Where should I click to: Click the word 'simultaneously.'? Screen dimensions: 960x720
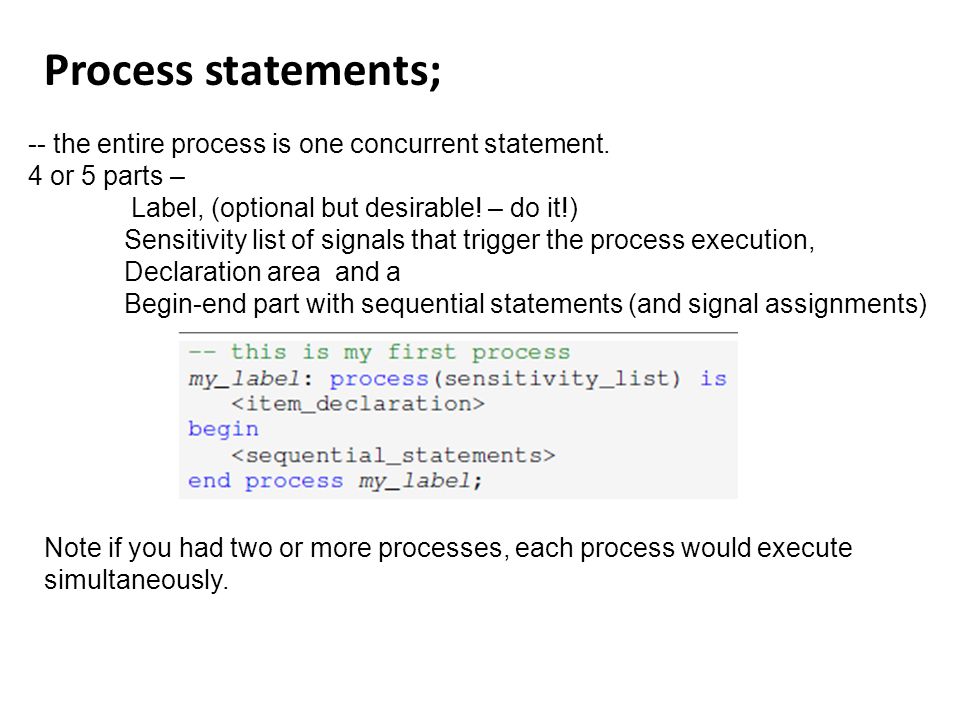point(136,580)
